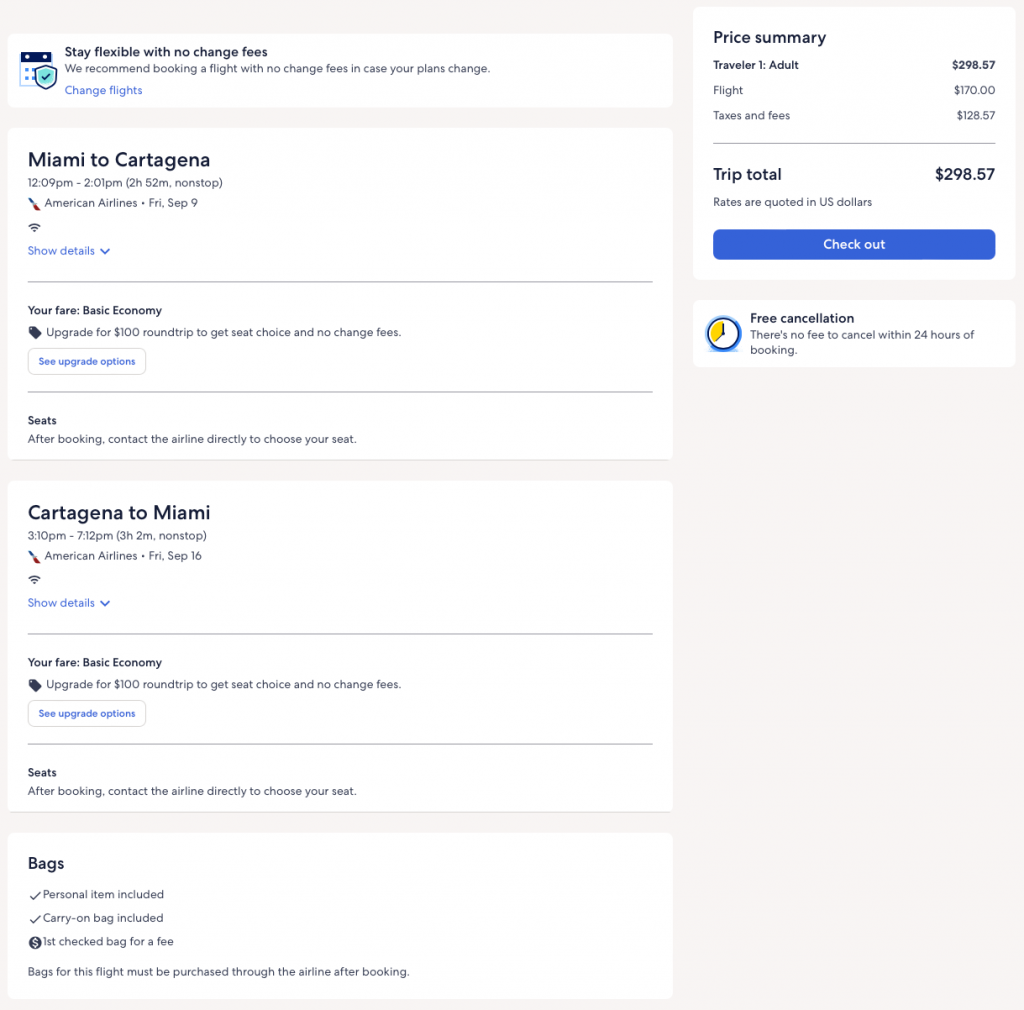1024x1010 pixels.
Task: Click the clock icon beside Free cancellation
Action: coord(723,334)
